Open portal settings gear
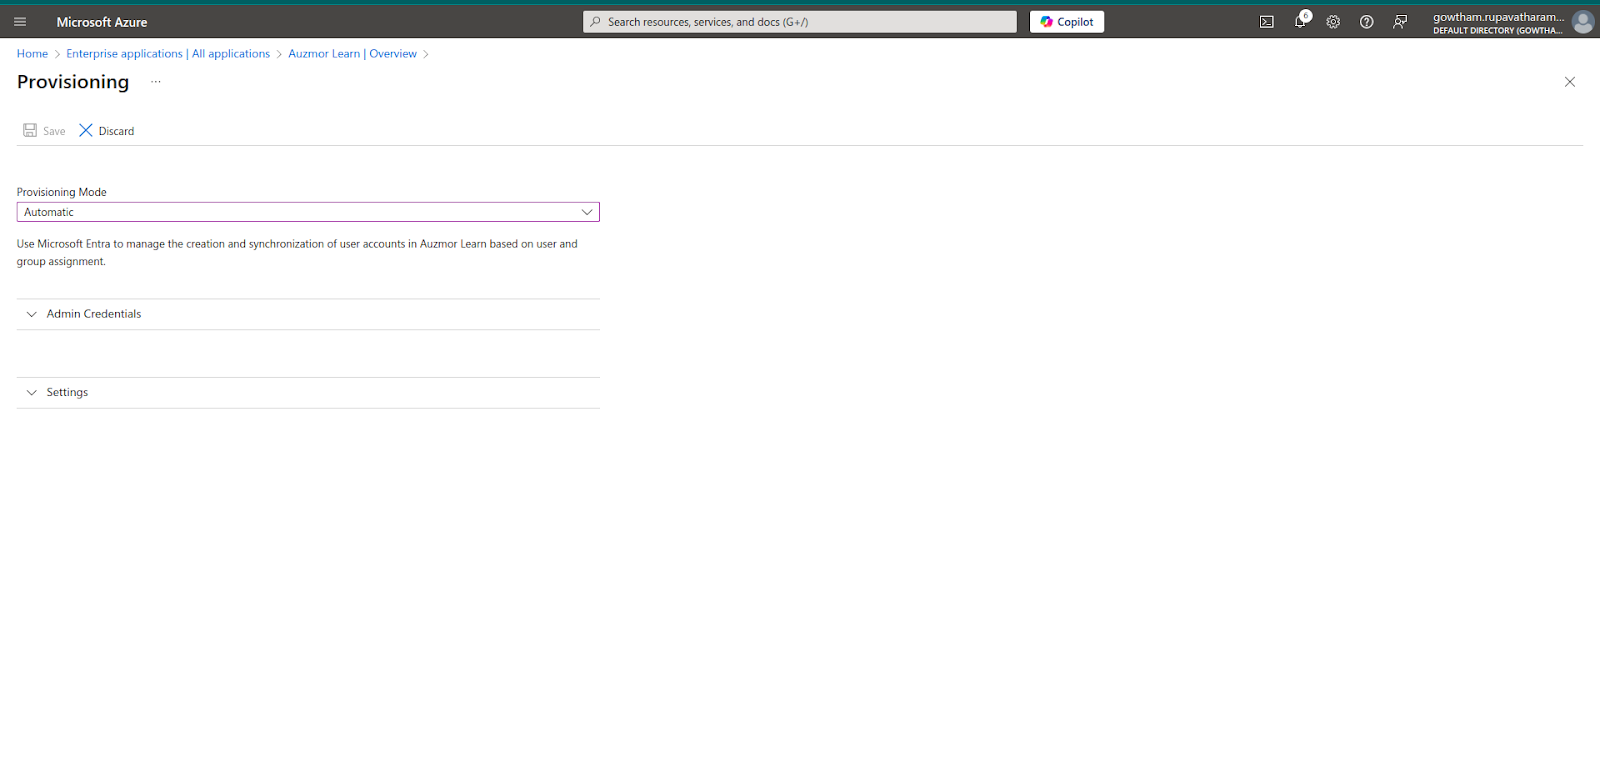 click(1333, 22)
